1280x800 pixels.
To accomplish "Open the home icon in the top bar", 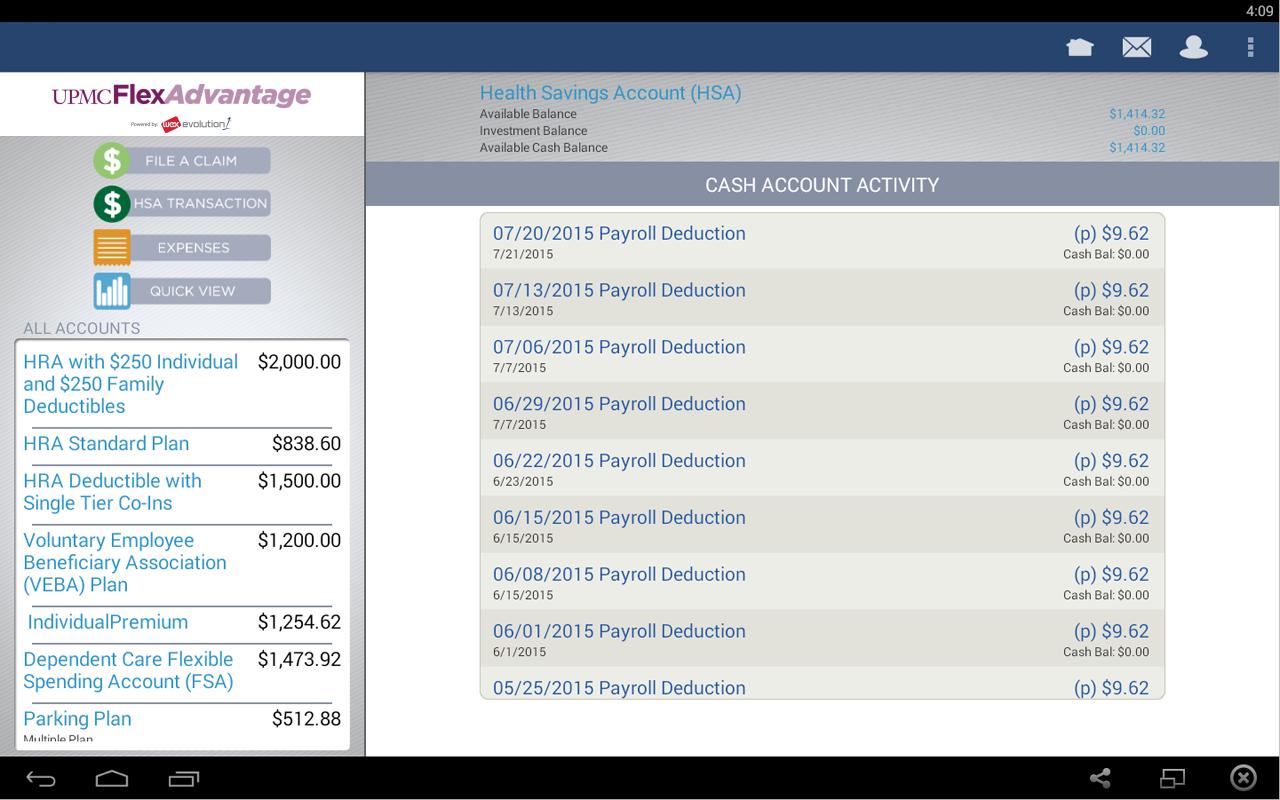I will coord(1080,47).
